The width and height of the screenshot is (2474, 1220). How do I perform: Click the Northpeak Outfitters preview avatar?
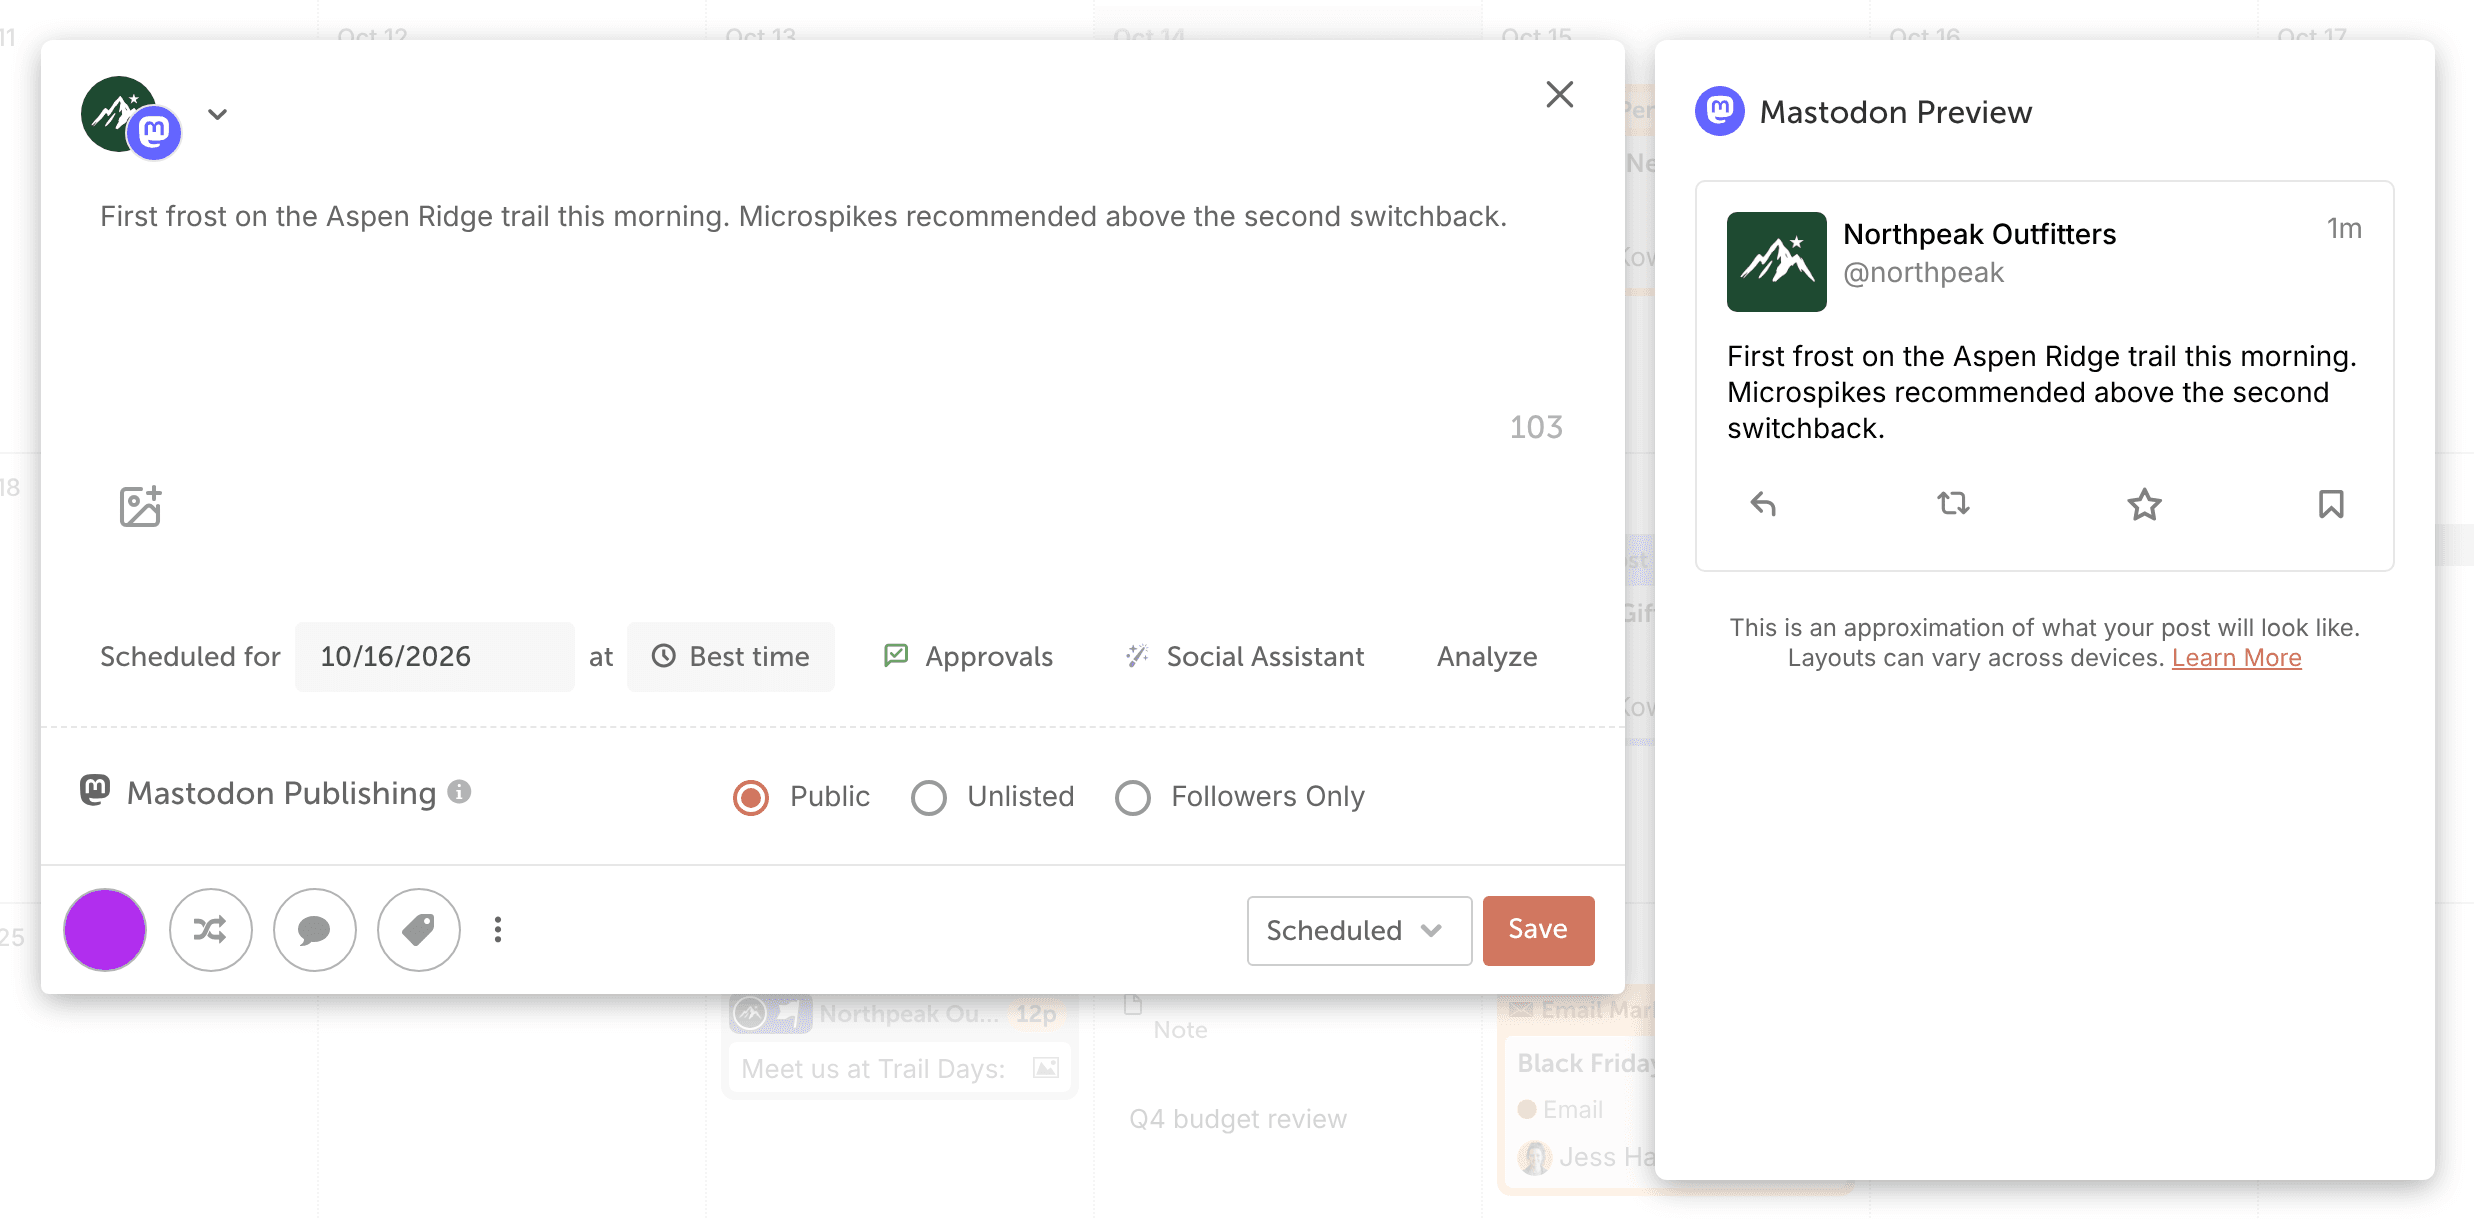[1777, 262]
